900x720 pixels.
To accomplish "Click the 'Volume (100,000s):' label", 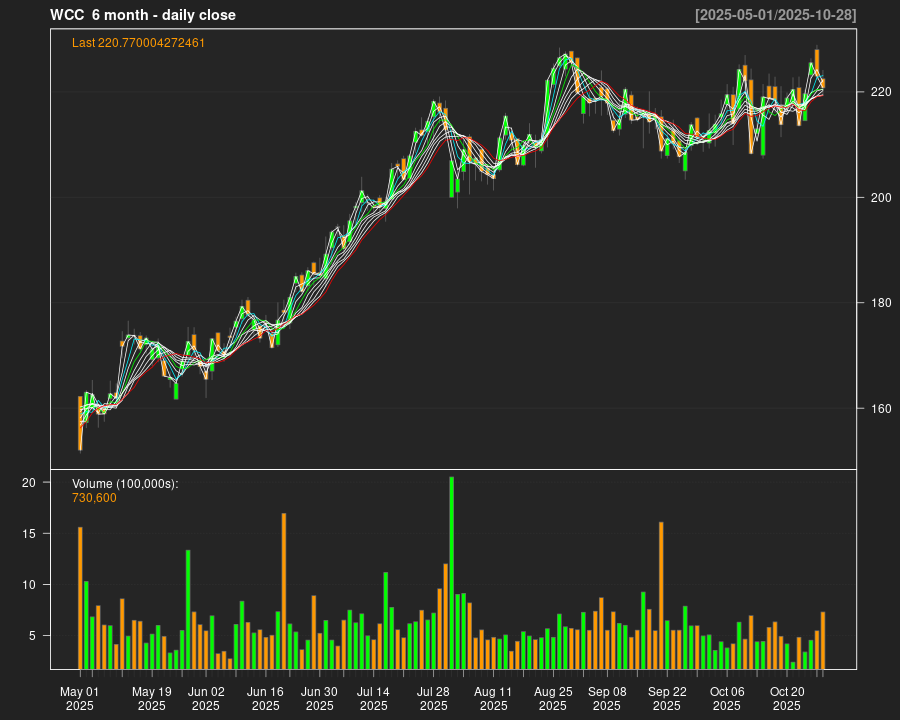I will pyautogui.click(x=125, y=484).
